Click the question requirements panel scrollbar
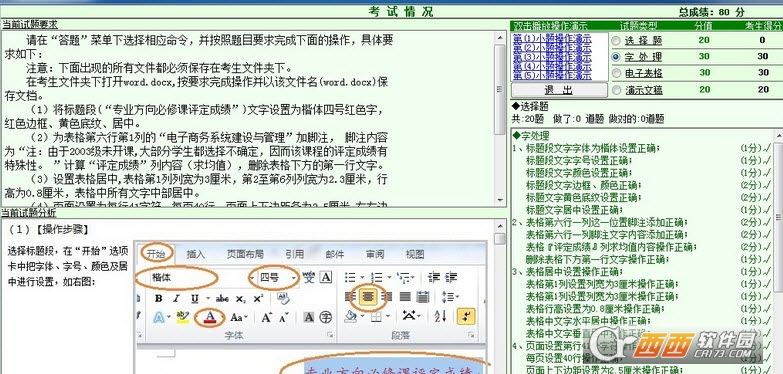The height and width of the screenshot is (374, 783). (x=500, y=119)
